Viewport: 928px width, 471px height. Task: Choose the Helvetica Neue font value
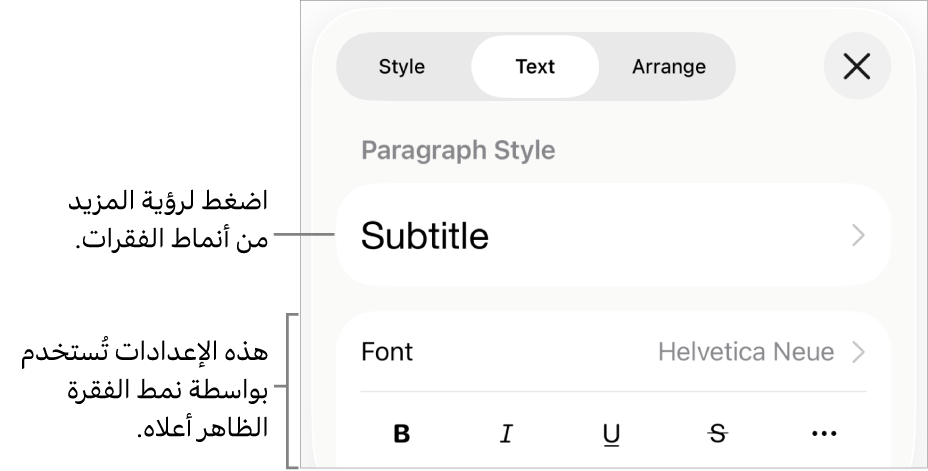coord(746,352)
